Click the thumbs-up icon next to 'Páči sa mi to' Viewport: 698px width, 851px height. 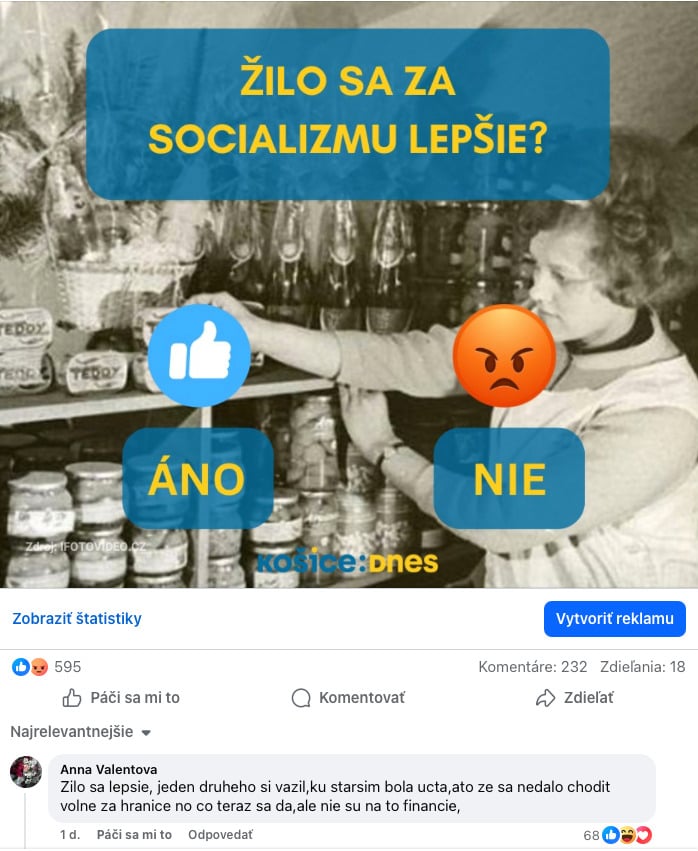coord(72,697)
